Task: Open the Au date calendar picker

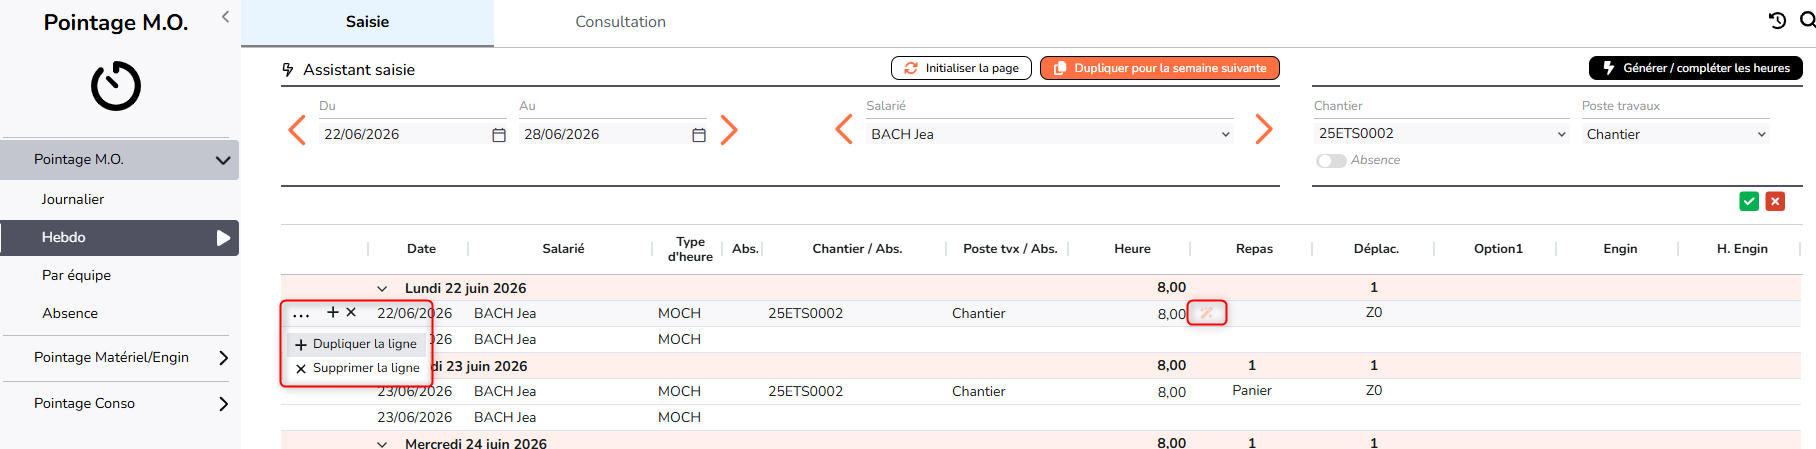Action: coord(699,135)
